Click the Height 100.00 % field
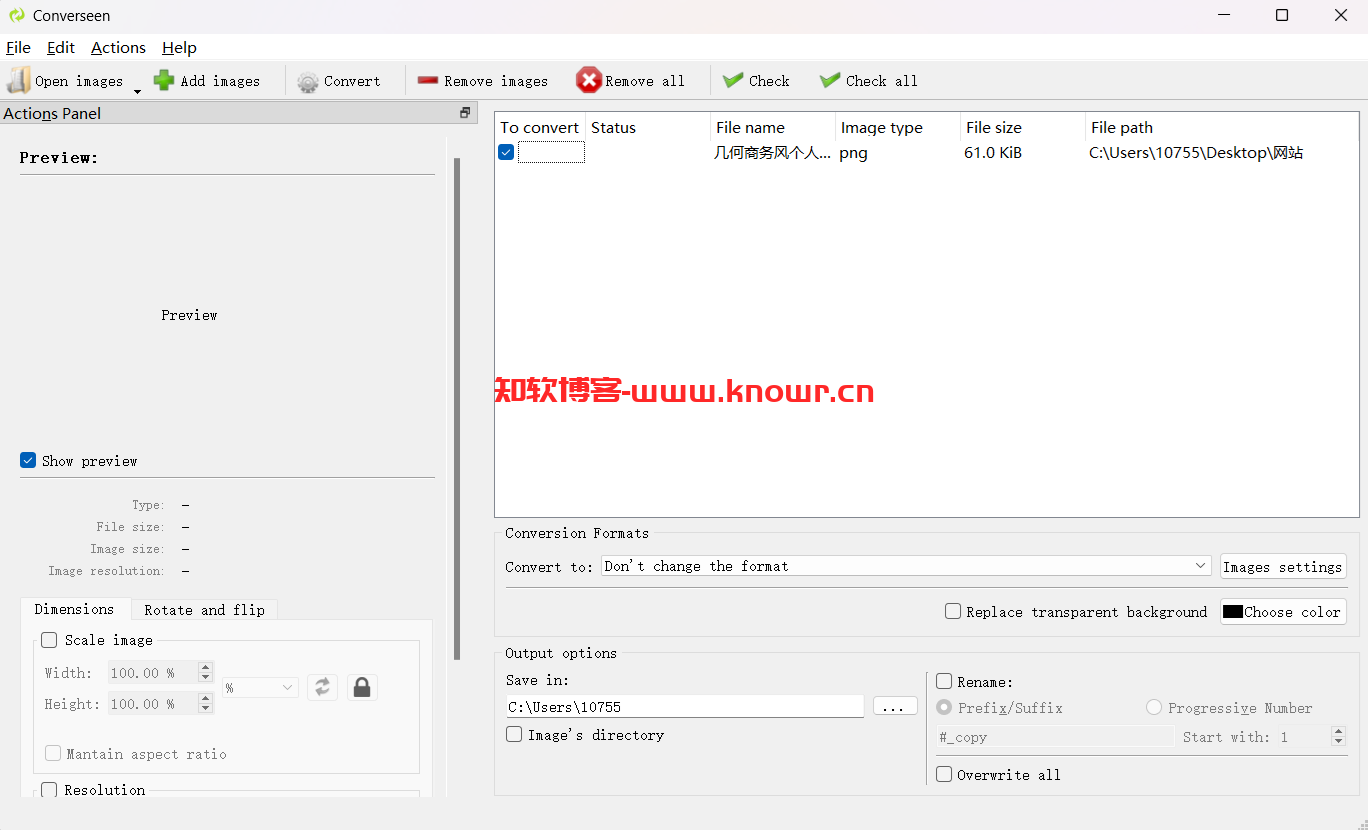This screenshot has width=1368, height=830. (153, 704)
